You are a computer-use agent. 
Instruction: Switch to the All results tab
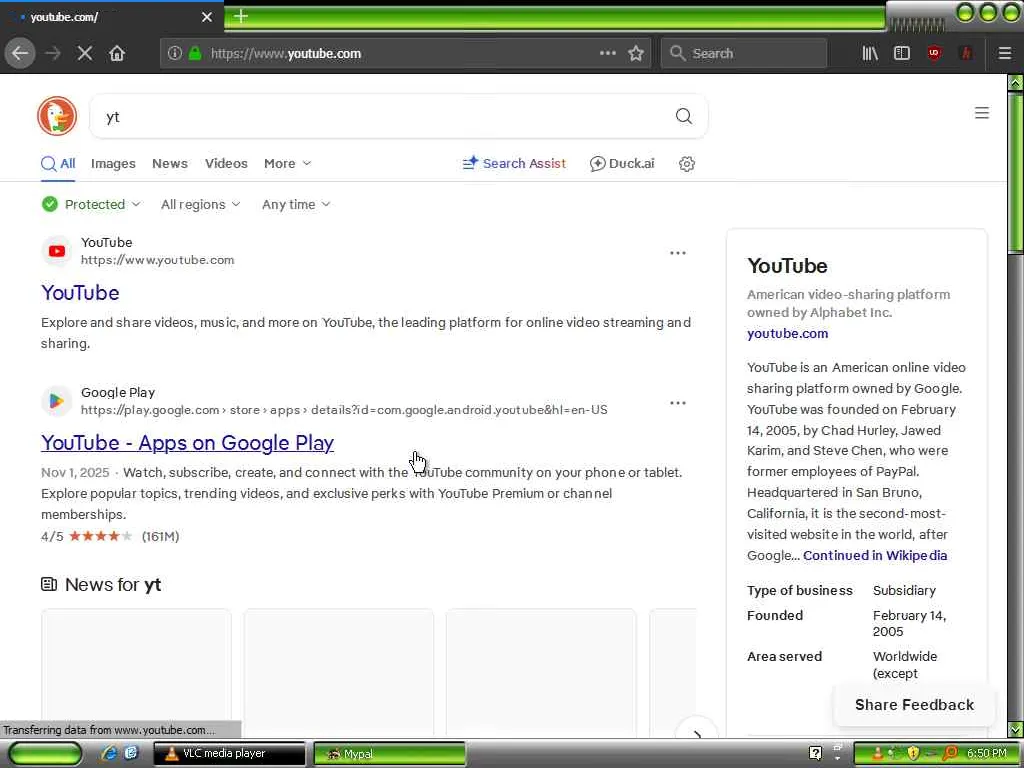pos(58,164)
